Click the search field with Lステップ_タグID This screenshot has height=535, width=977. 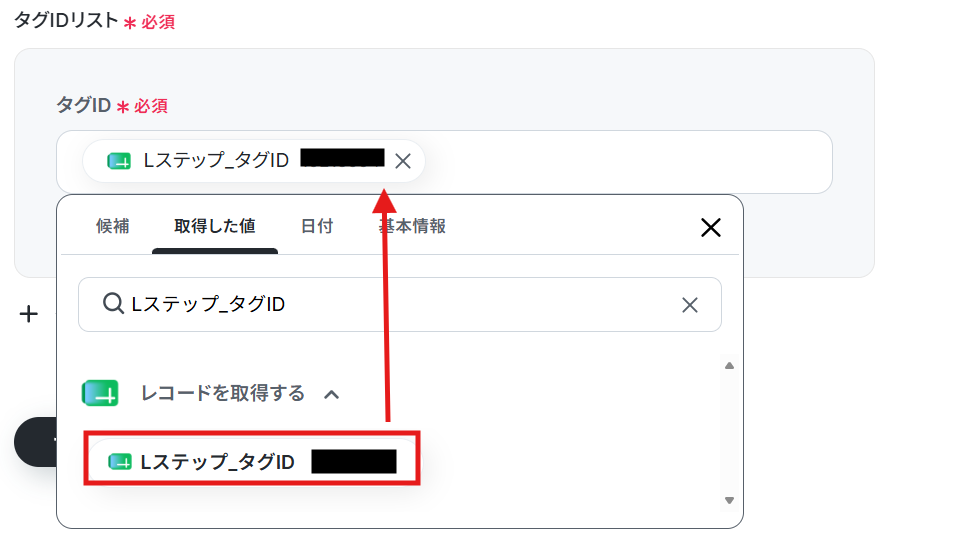pyautogui.click(x=399, y=305)
